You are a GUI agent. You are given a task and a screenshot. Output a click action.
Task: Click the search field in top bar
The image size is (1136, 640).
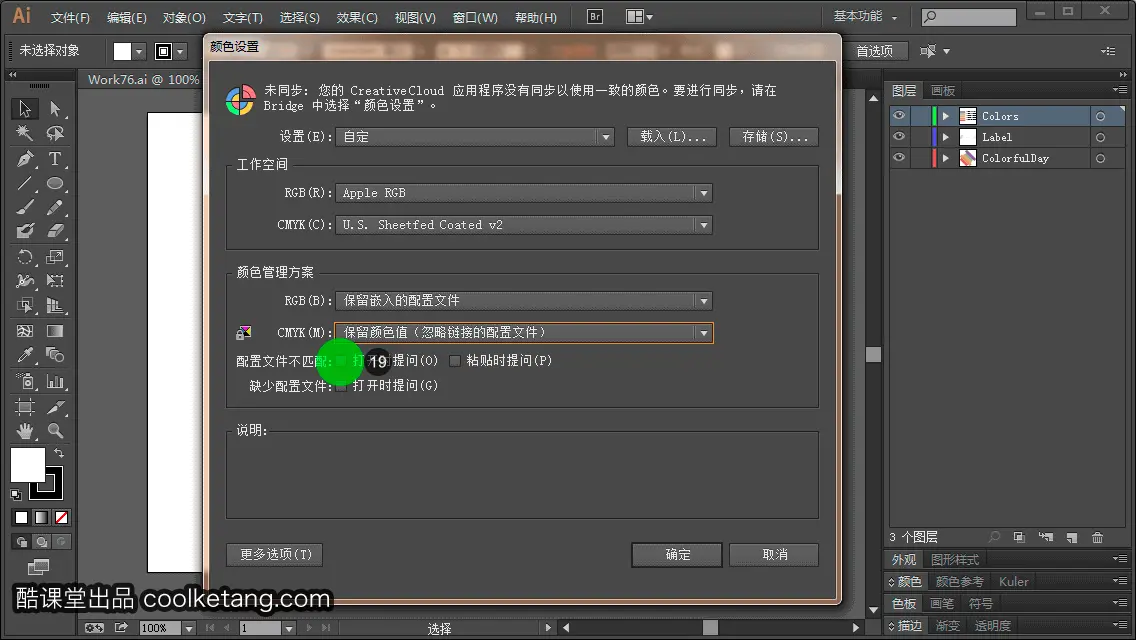(969, 16)
